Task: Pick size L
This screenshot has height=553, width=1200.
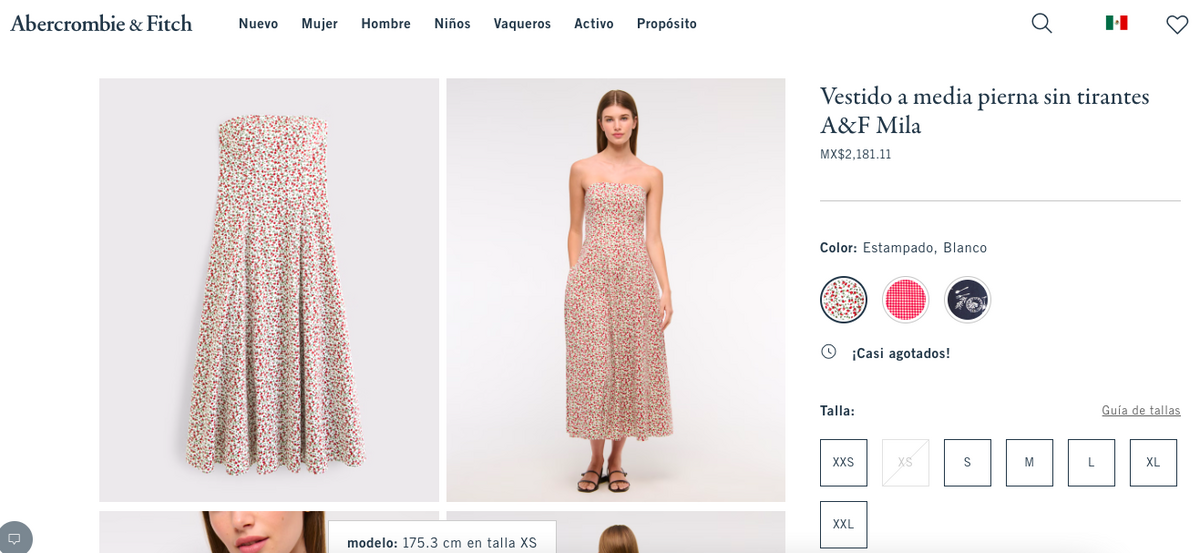Action: 1091,462
